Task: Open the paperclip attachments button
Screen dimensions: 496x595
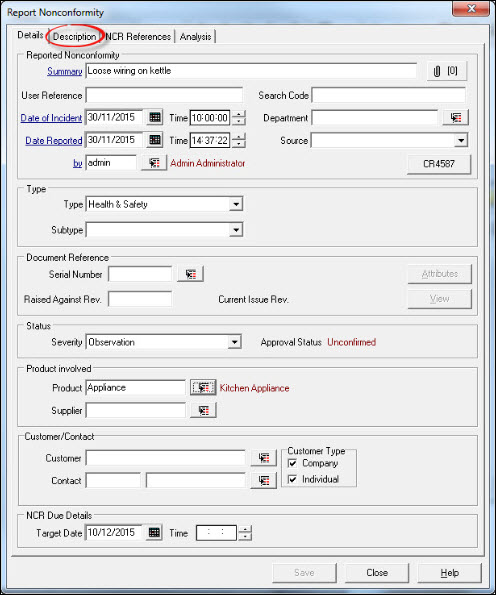Action: 446,71
